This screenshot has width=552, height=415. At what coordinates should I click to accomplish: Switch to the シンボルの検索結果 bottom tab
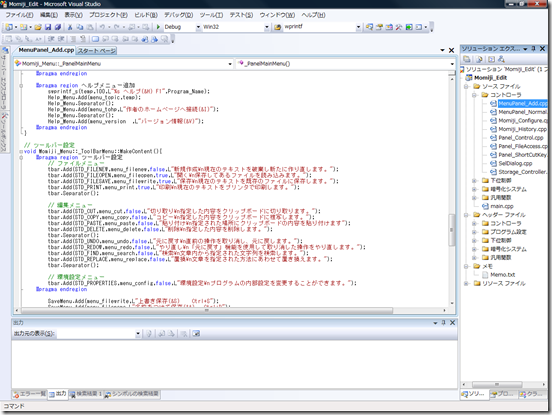[x=132, y=394]
